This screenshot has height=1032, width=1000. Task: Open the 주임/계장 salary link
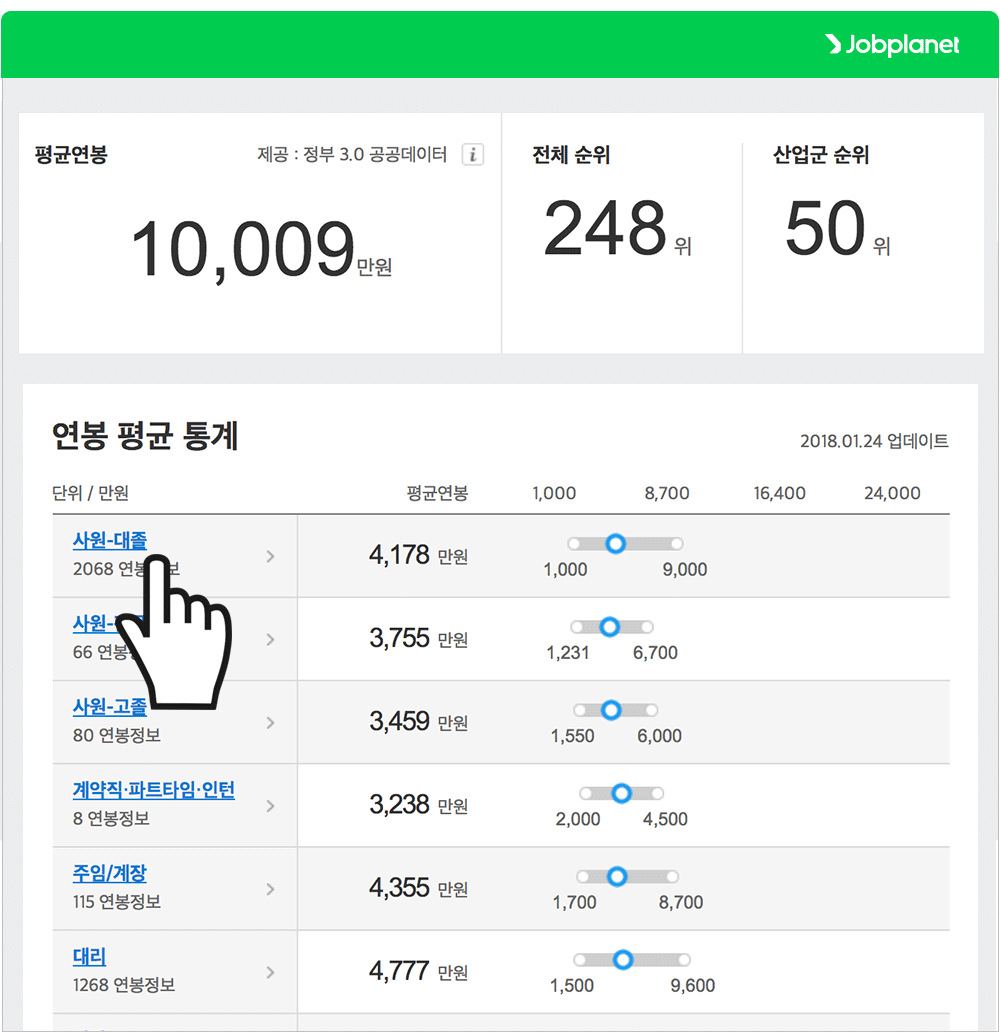tap(109, 871)
